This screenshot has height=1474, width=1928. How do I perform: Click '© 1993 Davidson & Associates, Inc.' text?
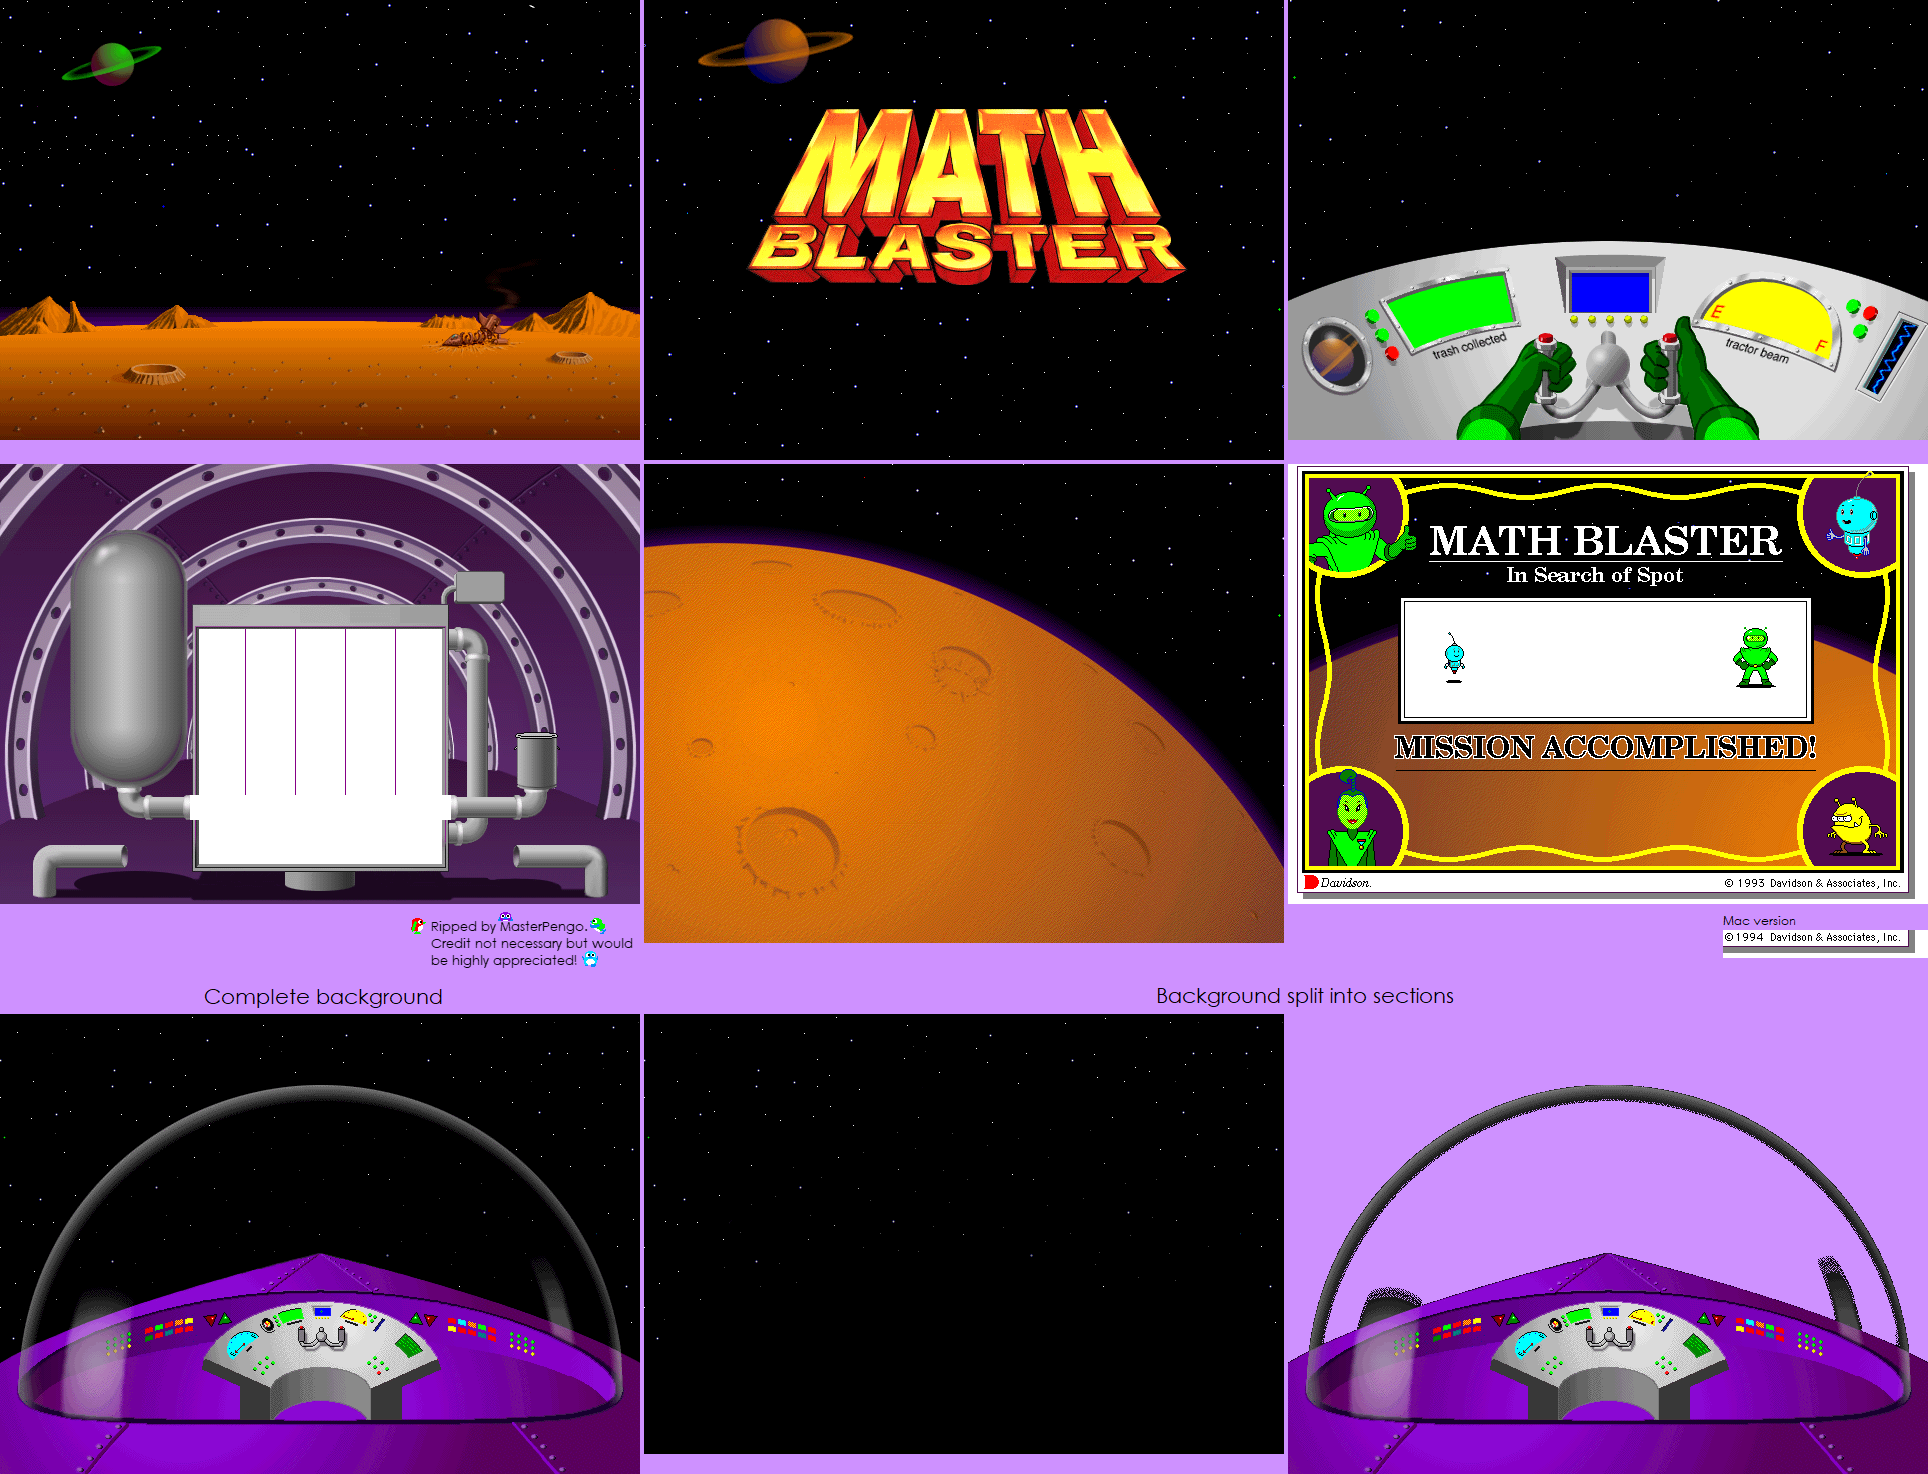click(1811, 883)
